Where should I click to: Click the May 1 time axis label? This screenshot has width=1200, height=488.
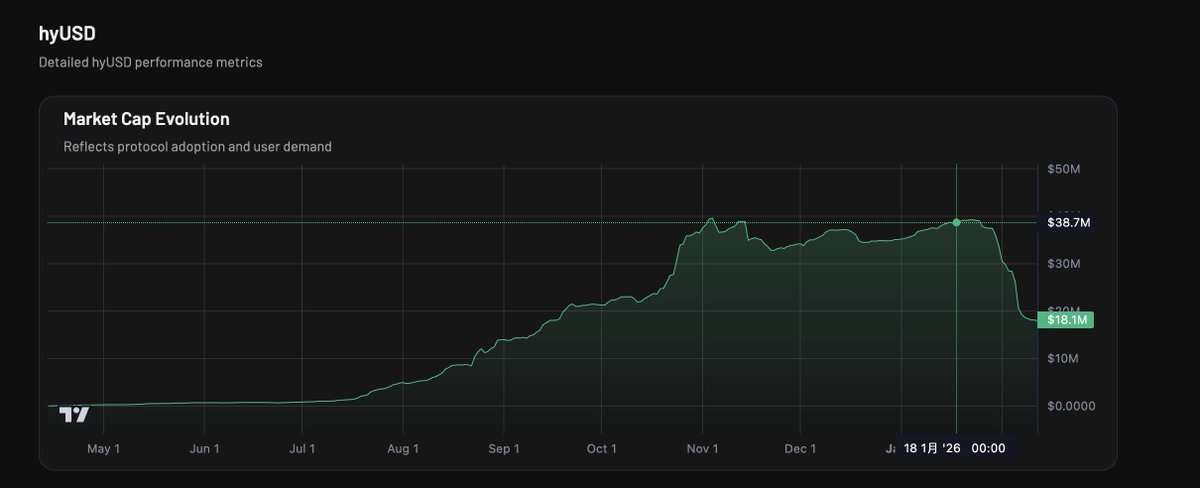pos(104,449)
